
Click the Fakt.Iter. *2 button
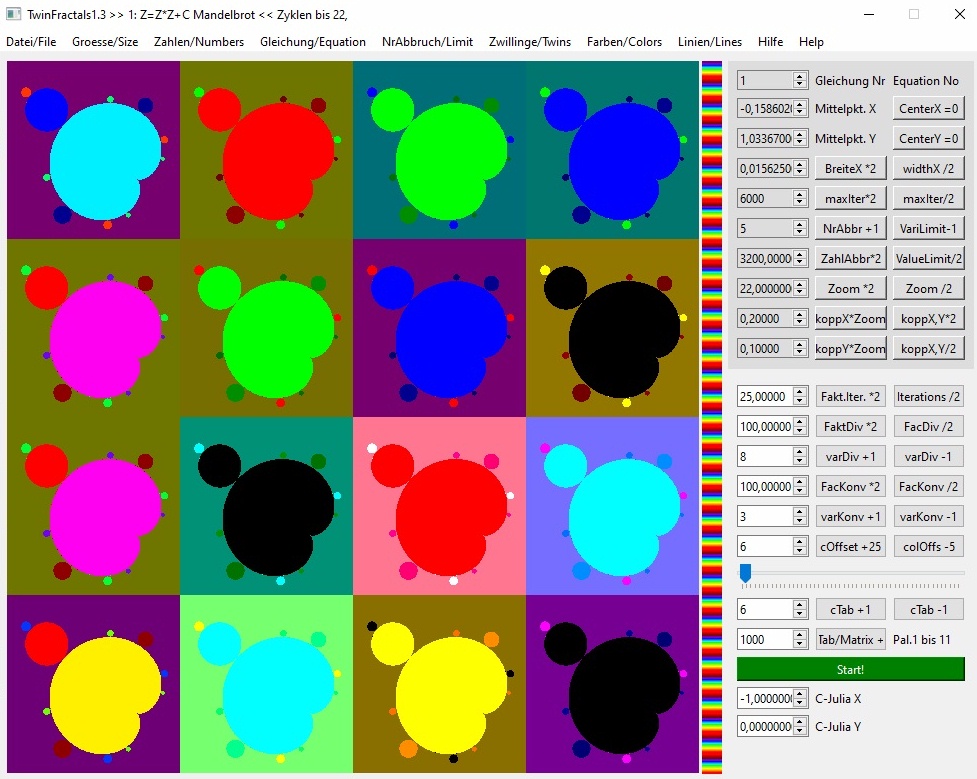pos(851,396)
